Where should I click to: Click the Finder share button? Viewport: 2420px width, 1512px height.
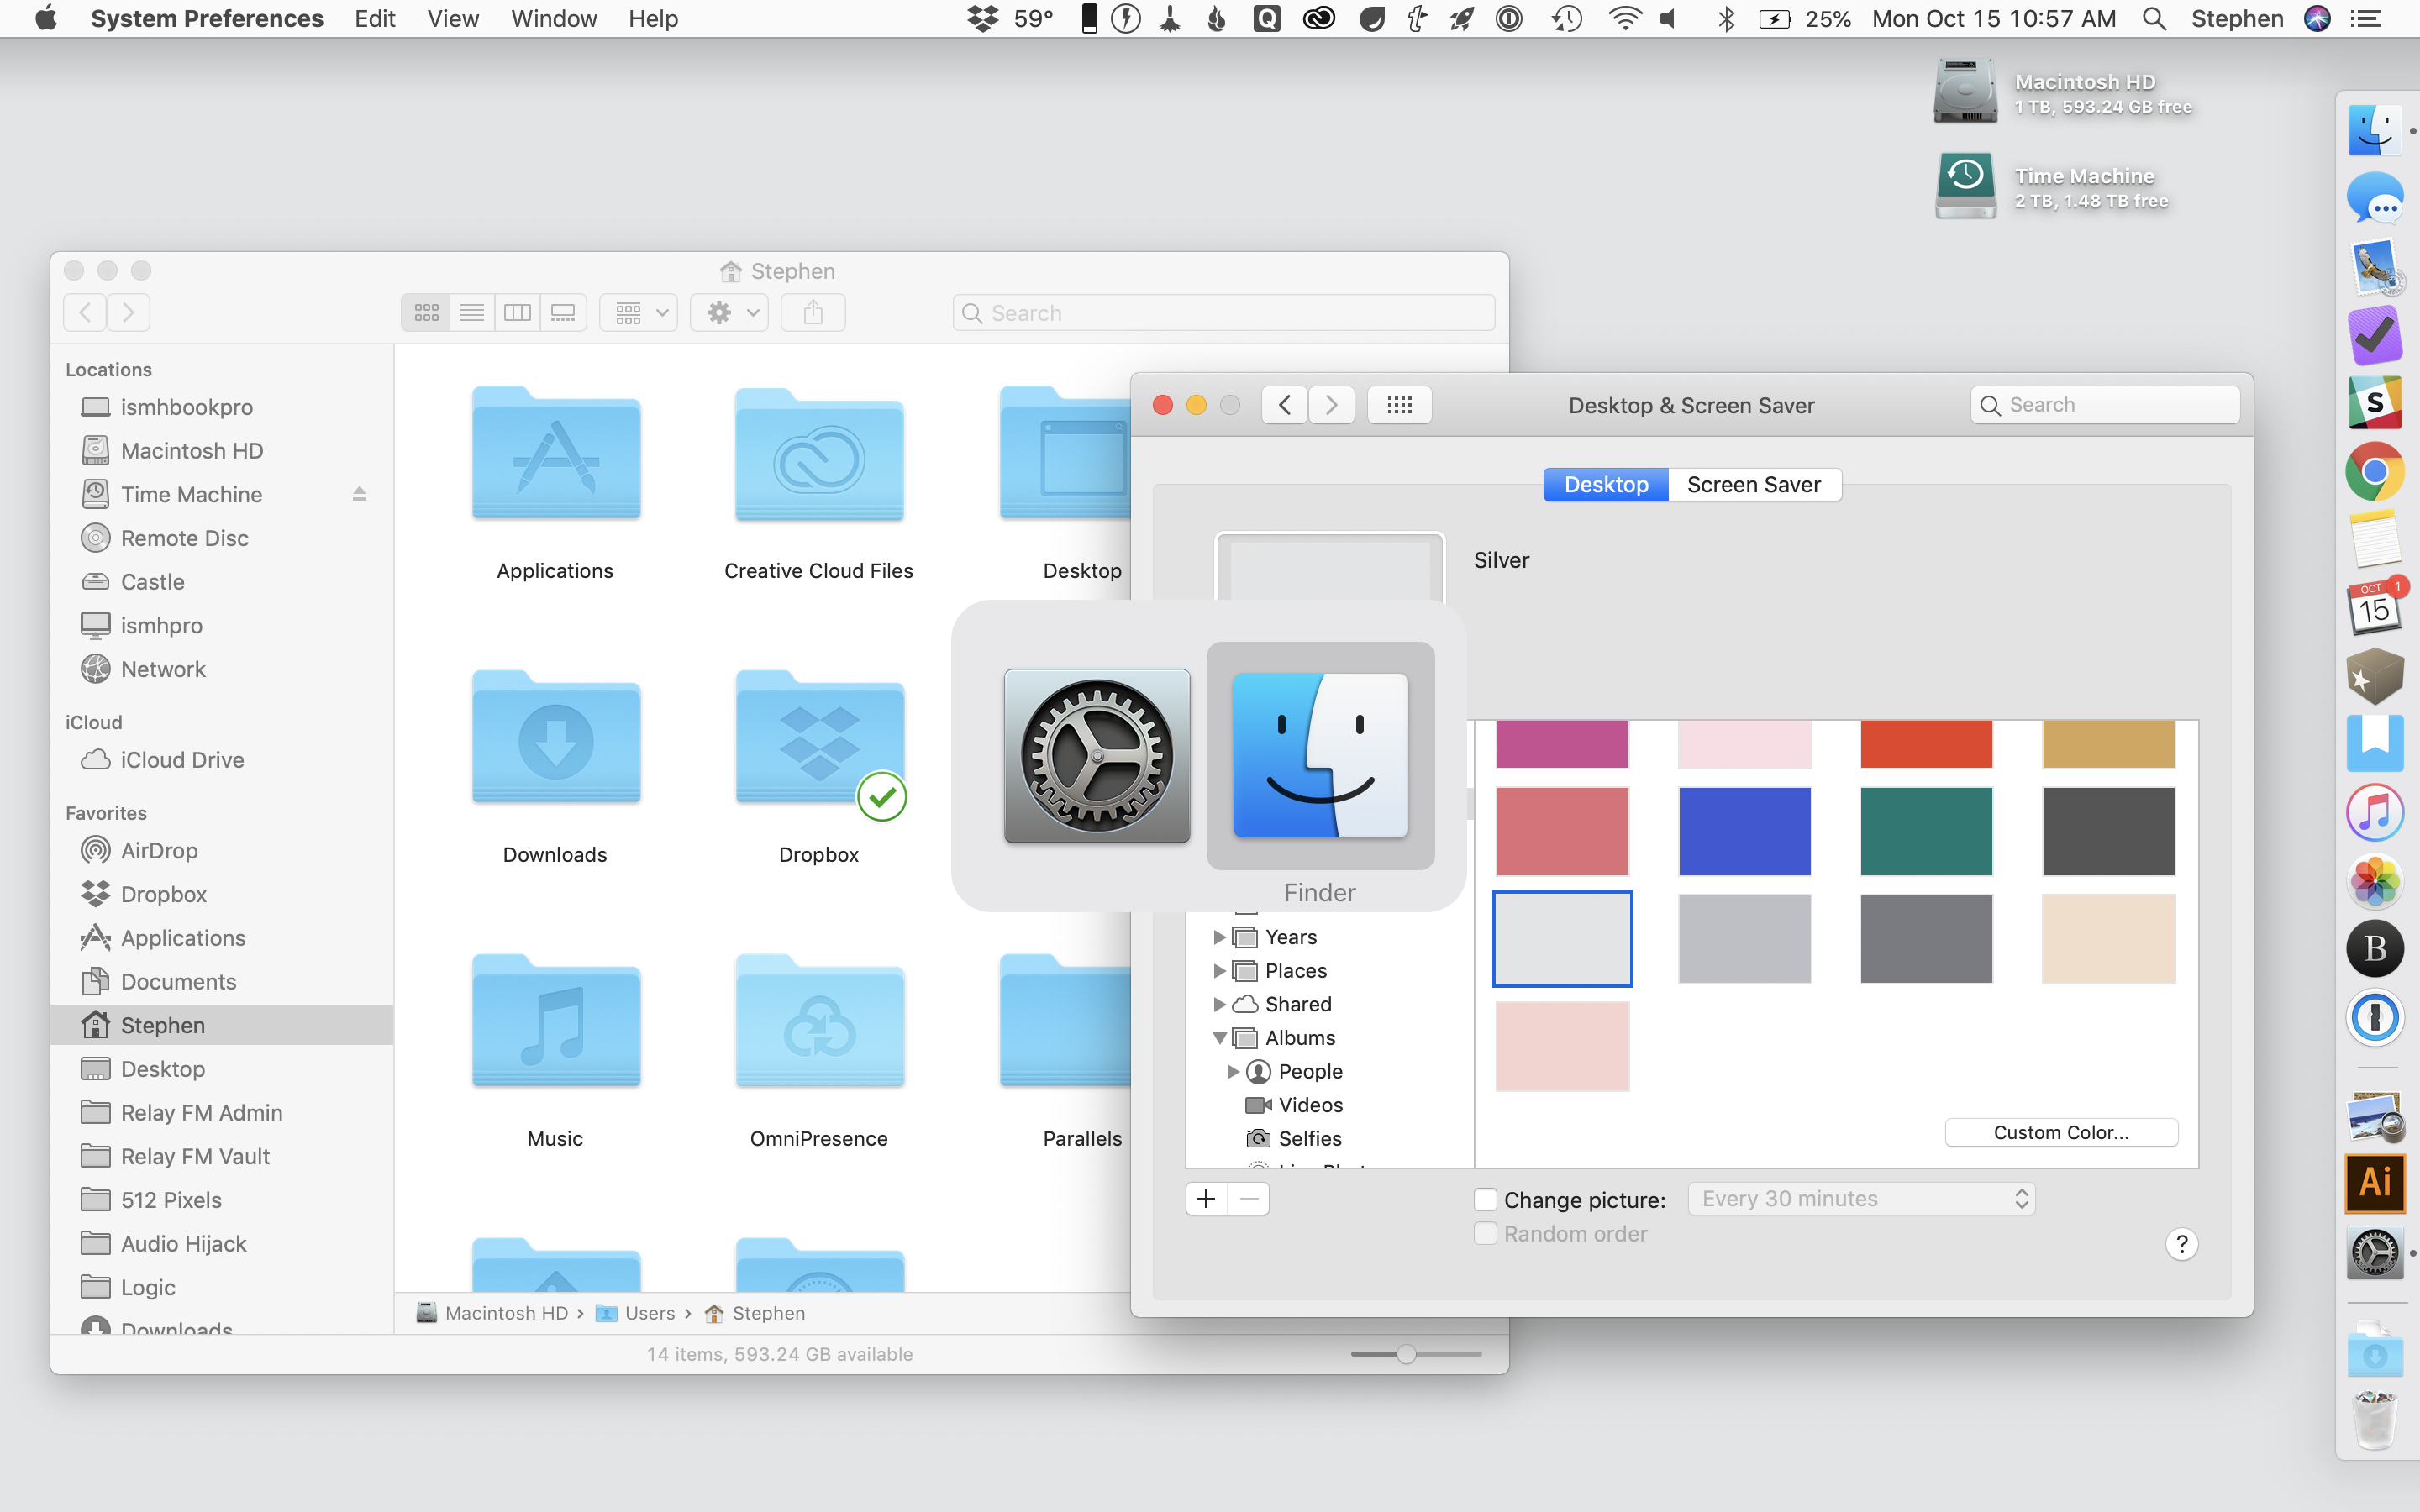(x=813, y=313)
